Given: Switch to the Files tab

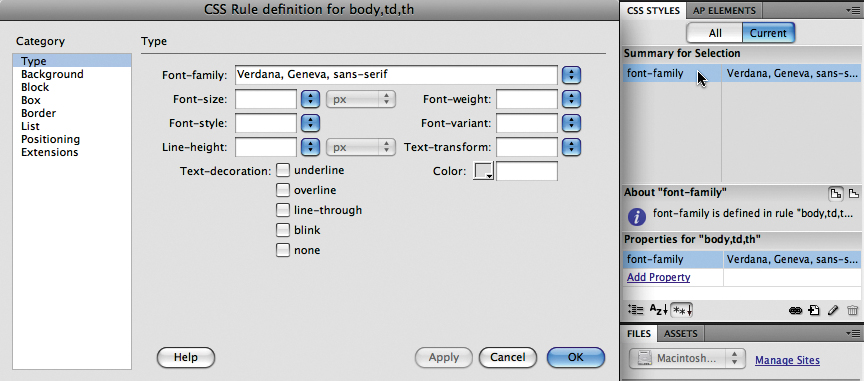Looking at the screenshot, I should point(639,333).
